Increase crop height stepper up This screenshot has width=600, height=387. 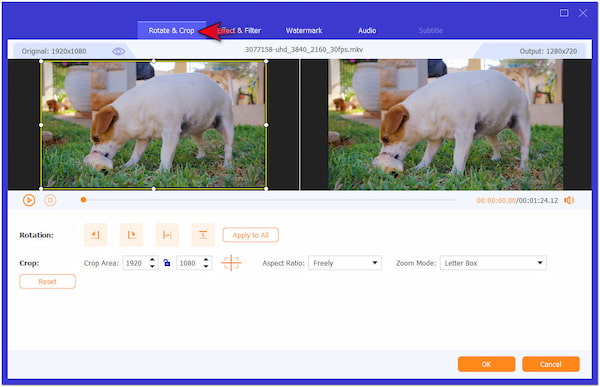coord(206,260)
